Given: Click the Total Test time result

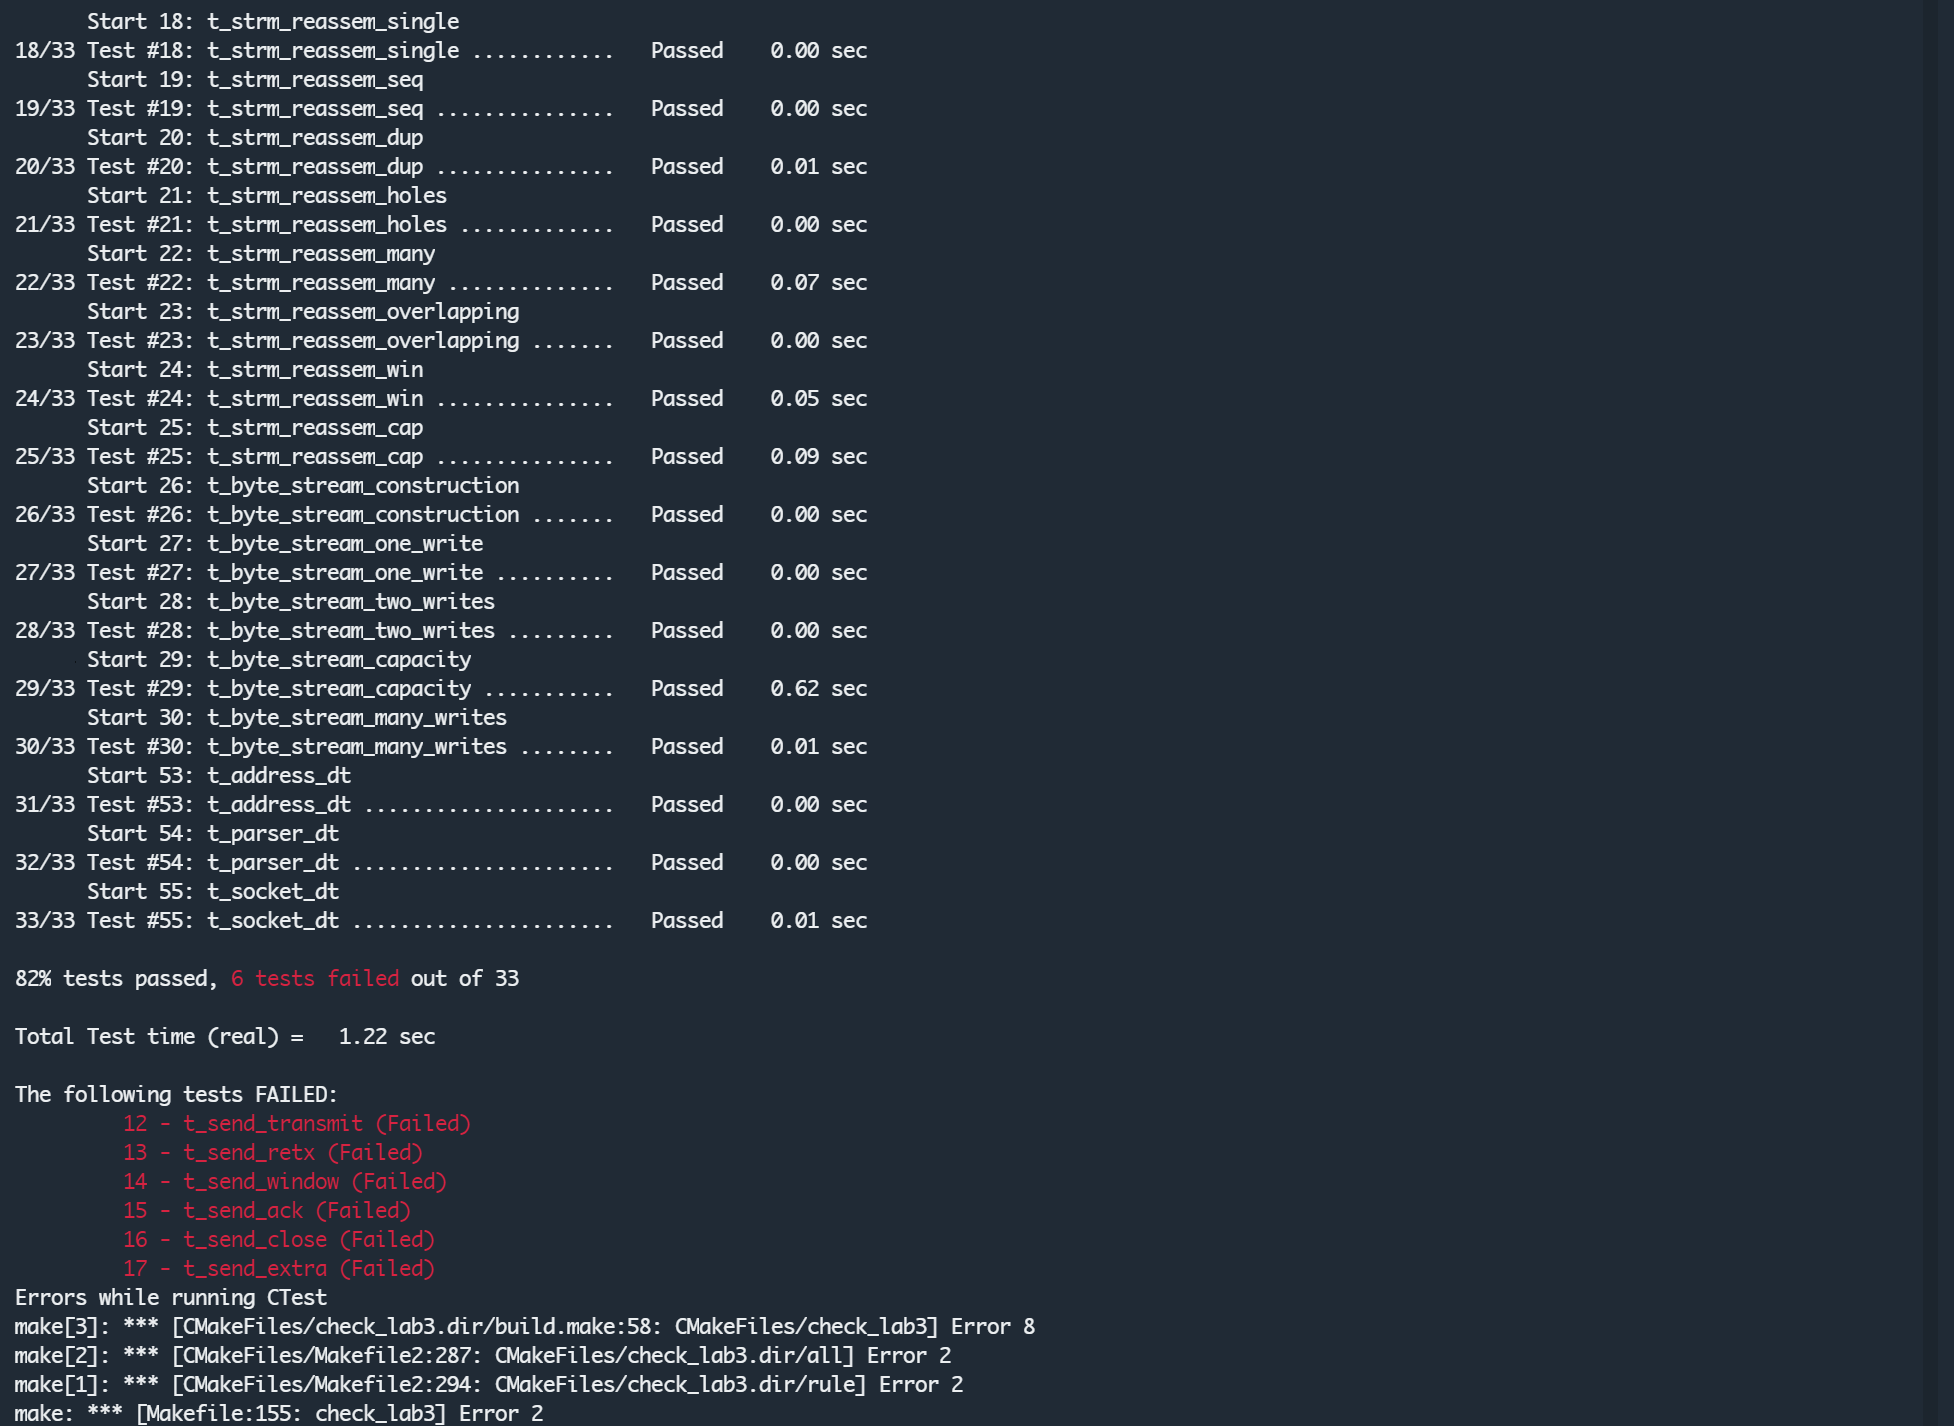Looking at the screenshot, I should click(225, 1036).
